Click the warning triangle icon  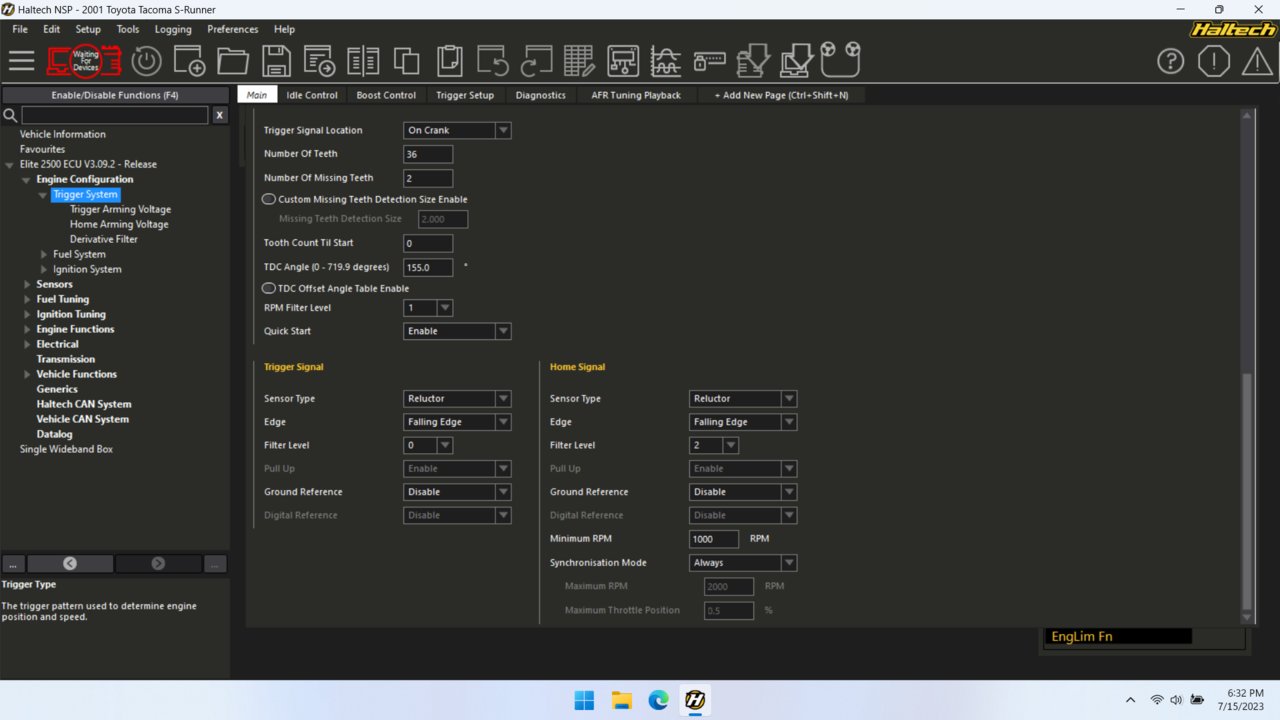(1257, 61)
